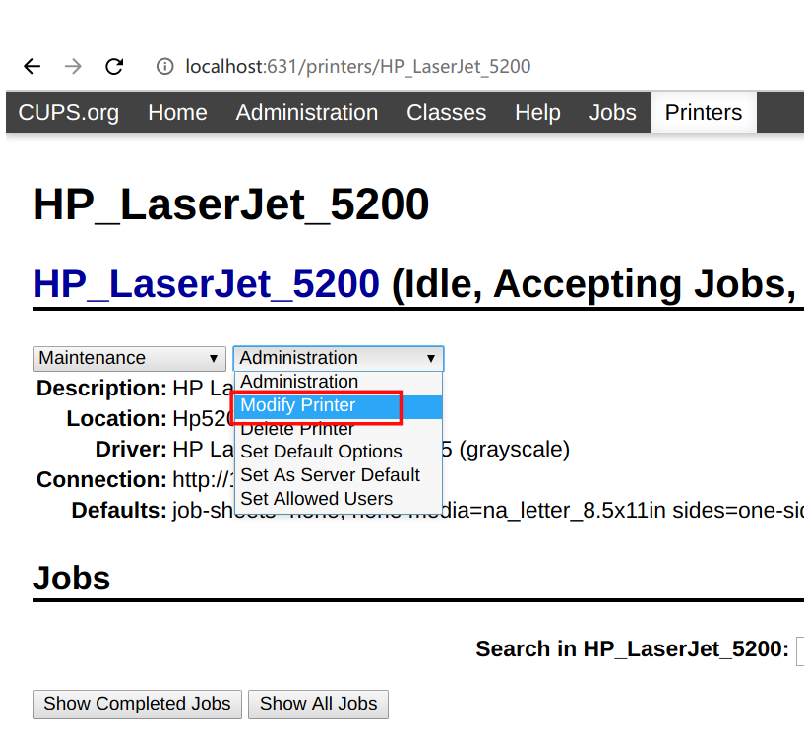Open the Administration tab in navigation bar
Image resolution: width=811 pixels, height=741 pixels.
point(306,113)
